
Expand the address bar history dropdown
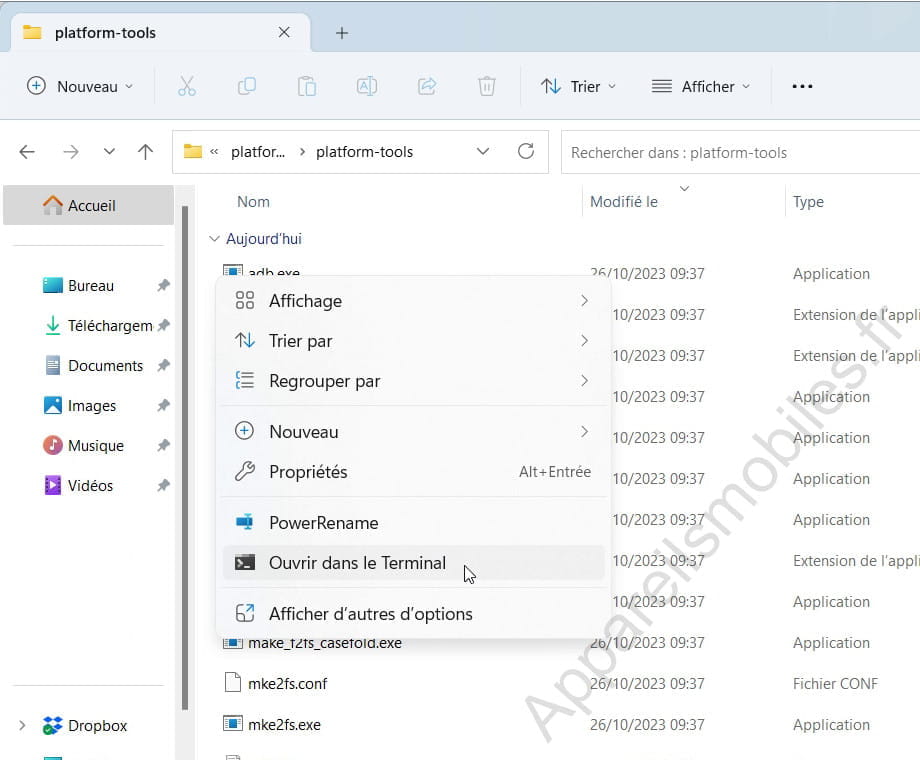pyautogui.click(x=483, y=151)
